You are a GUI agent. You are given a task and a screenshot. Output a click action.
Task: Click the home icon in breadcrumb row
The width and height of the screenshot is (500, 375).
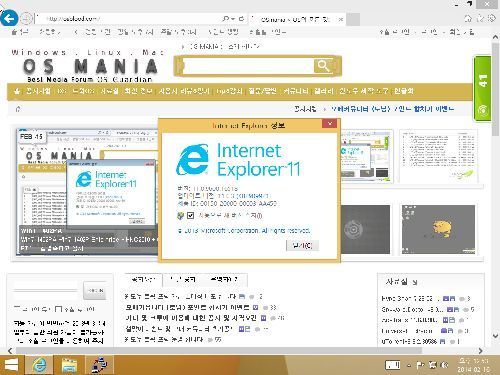coord(18,109)
